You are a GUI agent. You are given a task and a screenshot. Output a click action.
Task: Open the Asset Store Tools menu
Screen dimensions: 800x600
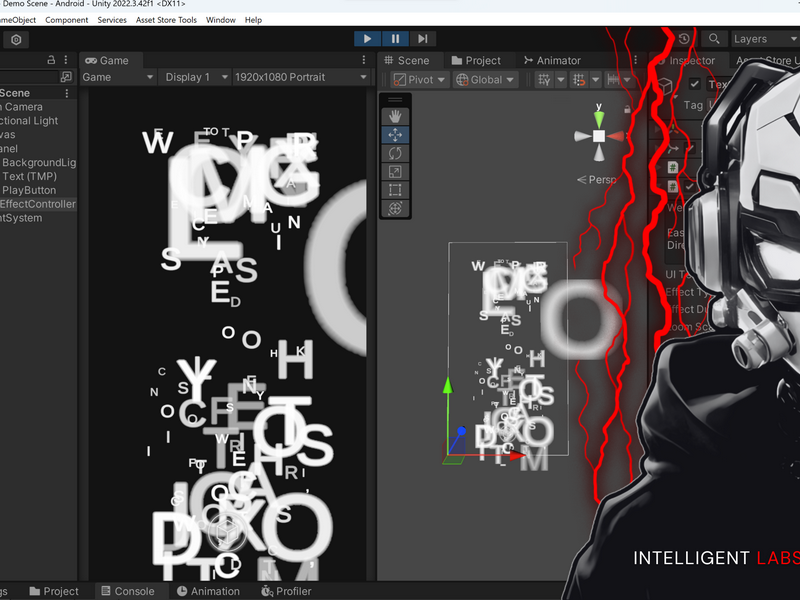coord(166,20)
